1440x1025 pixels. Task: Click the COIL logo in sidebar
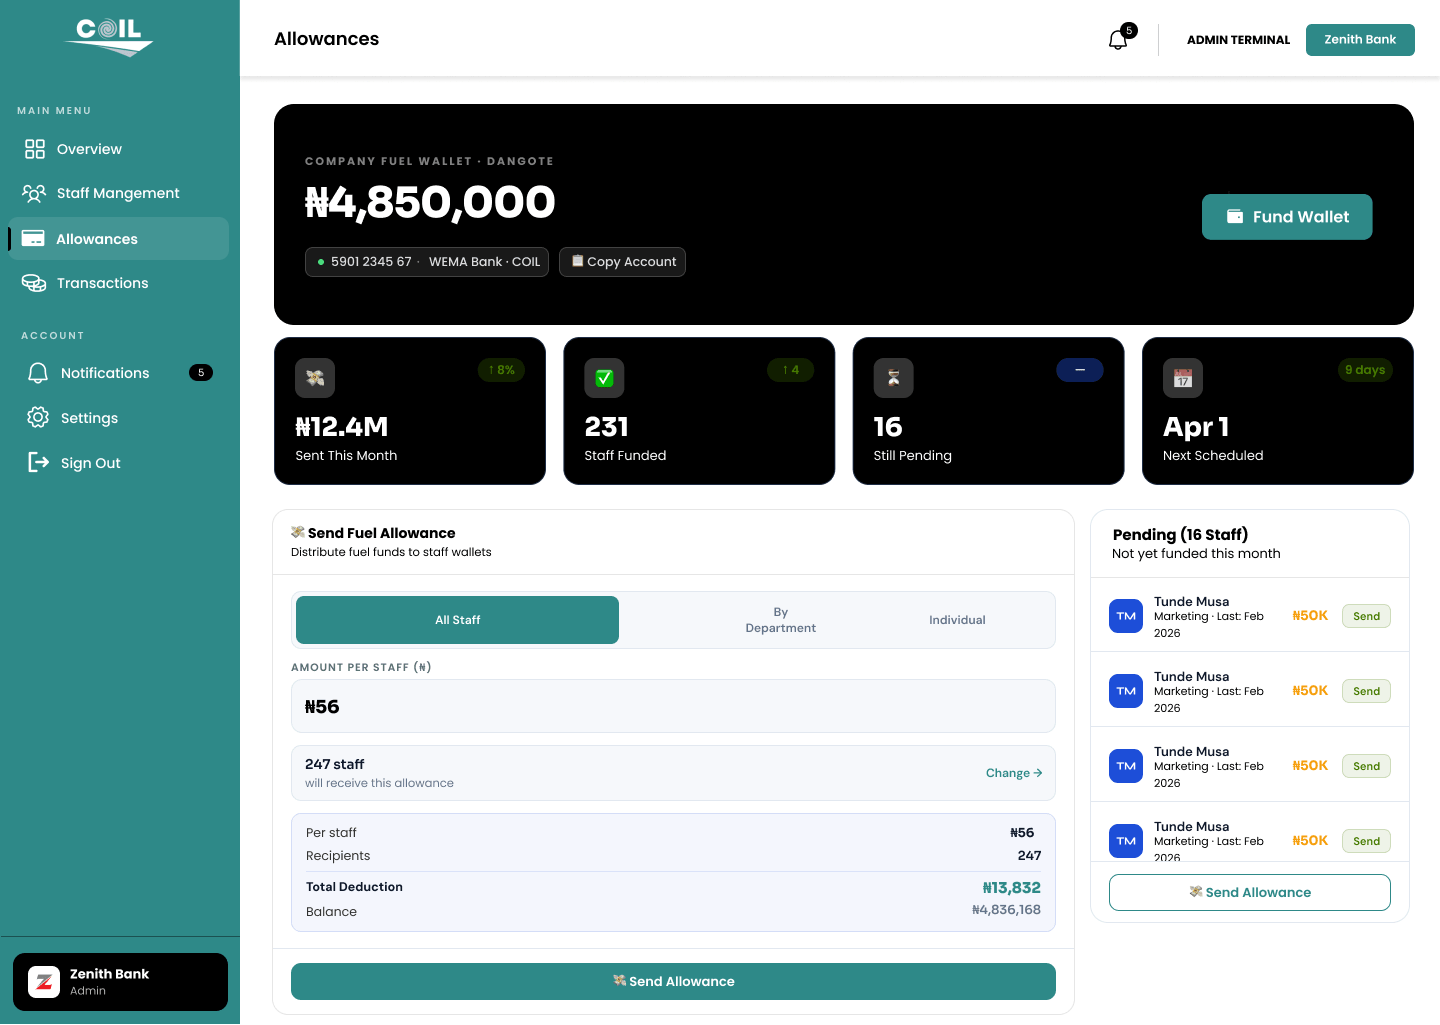coord(110,37)
